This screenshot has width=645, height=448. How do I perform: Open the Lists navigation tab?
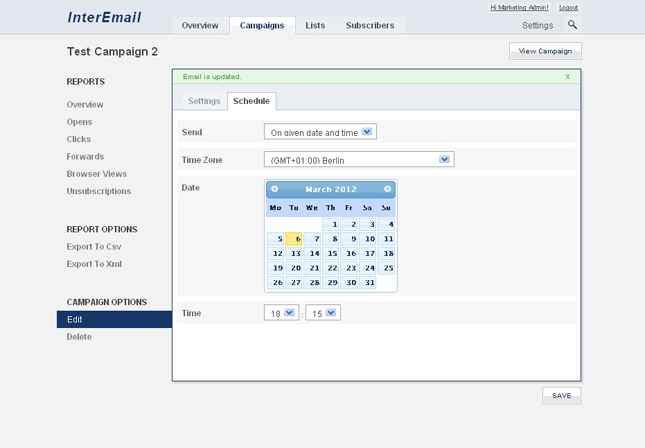[x=315, y=25]
